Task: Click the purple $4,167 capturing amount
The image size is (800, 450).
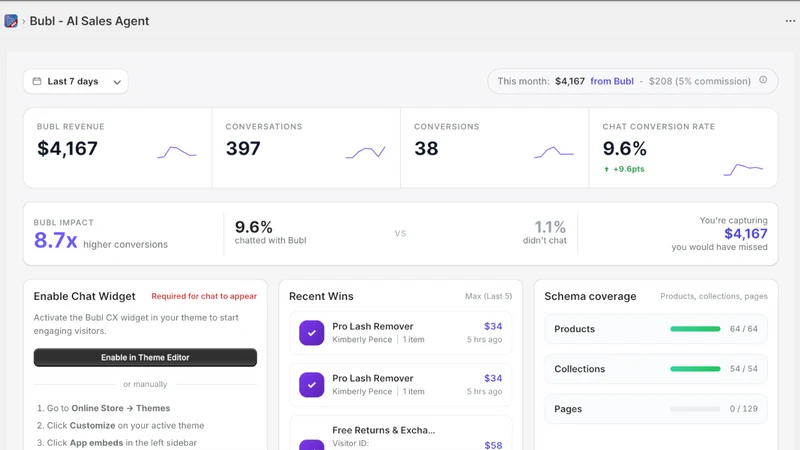Action: click(x=745, y=234)
